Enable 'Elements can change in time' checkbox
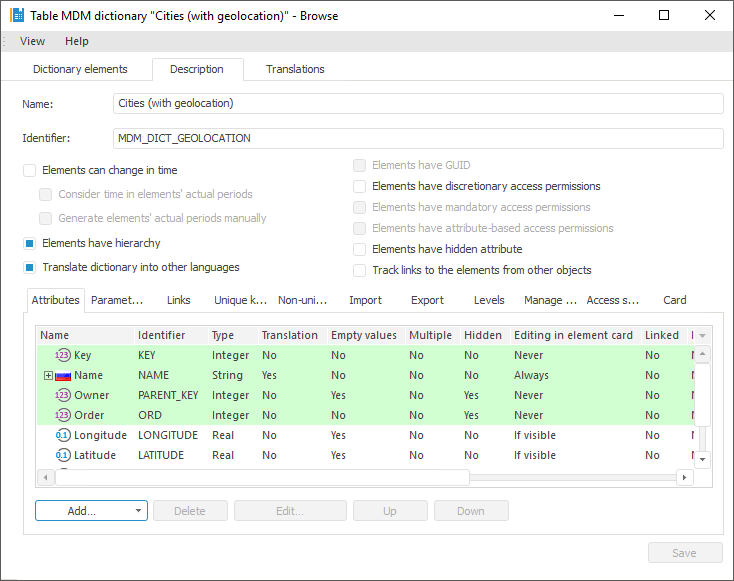 pyautogui.click(x=30, y=171)
